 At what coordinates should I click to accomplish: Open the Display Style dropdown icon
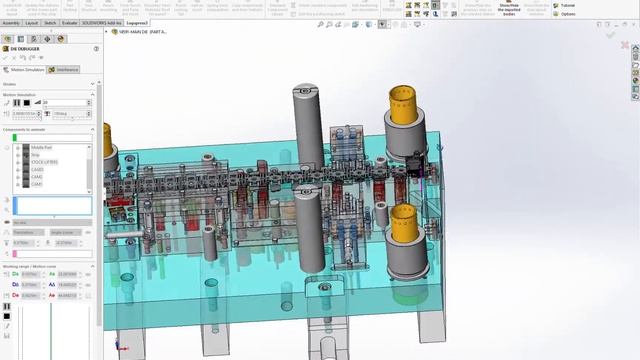tap(370, 24)
